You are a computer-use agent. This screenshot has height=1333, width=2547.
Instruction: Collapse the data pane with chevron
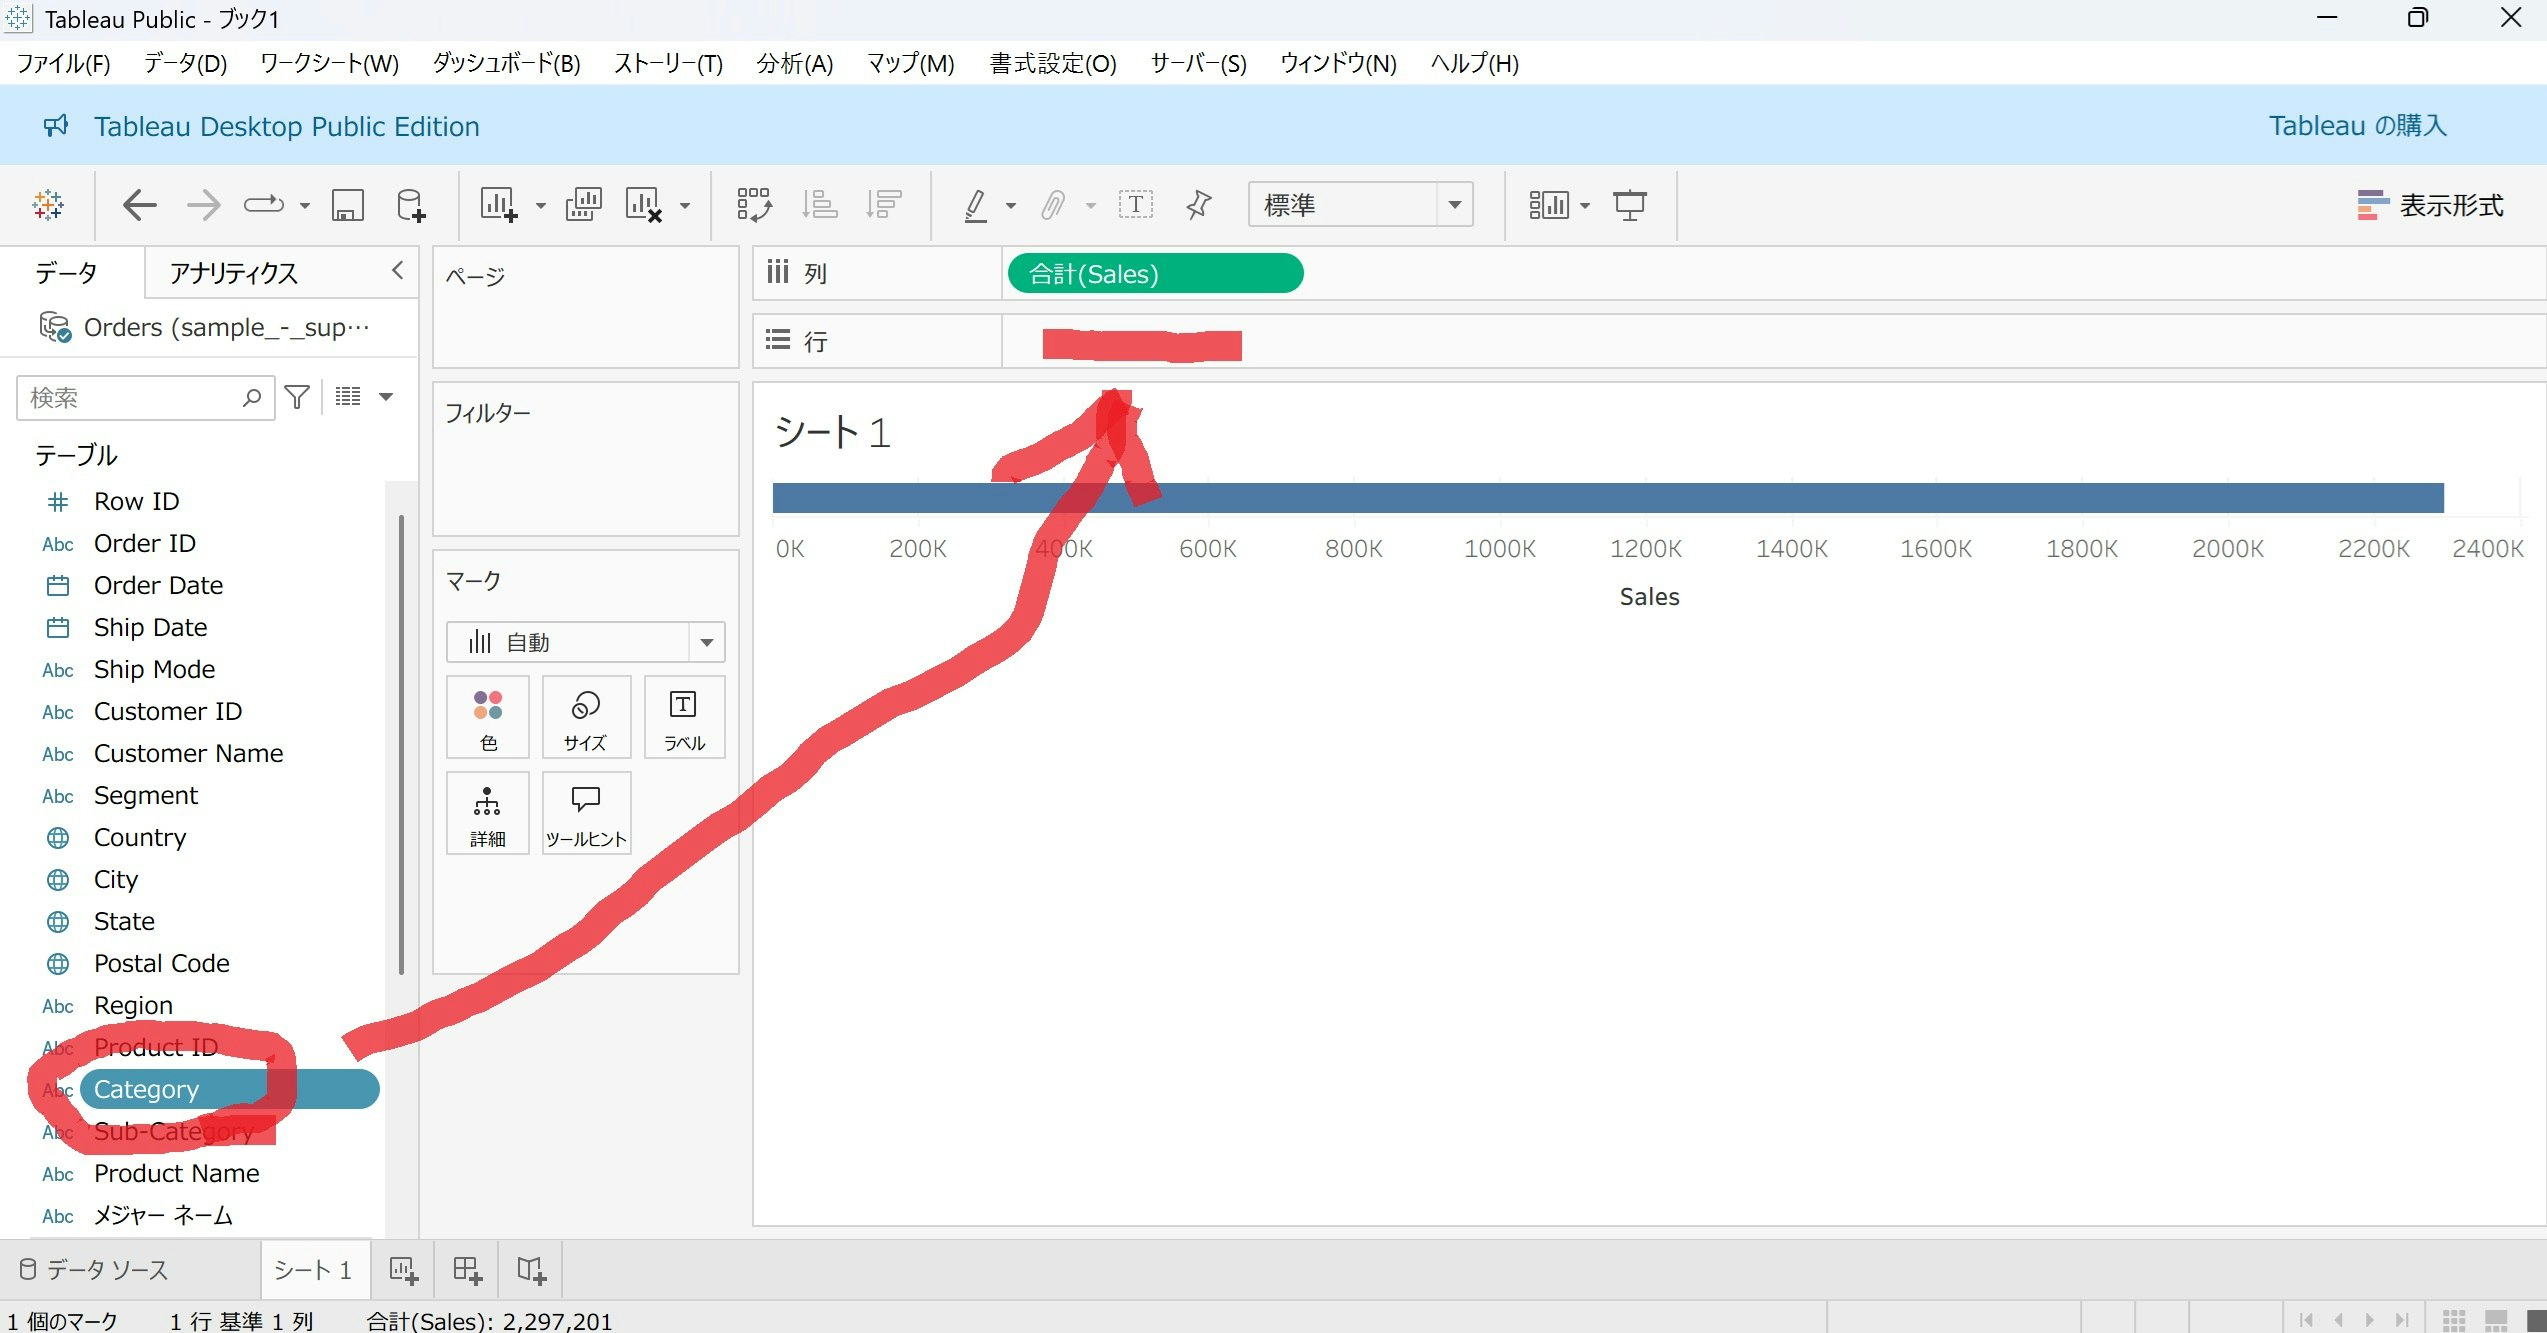click(x=397, y=271)
